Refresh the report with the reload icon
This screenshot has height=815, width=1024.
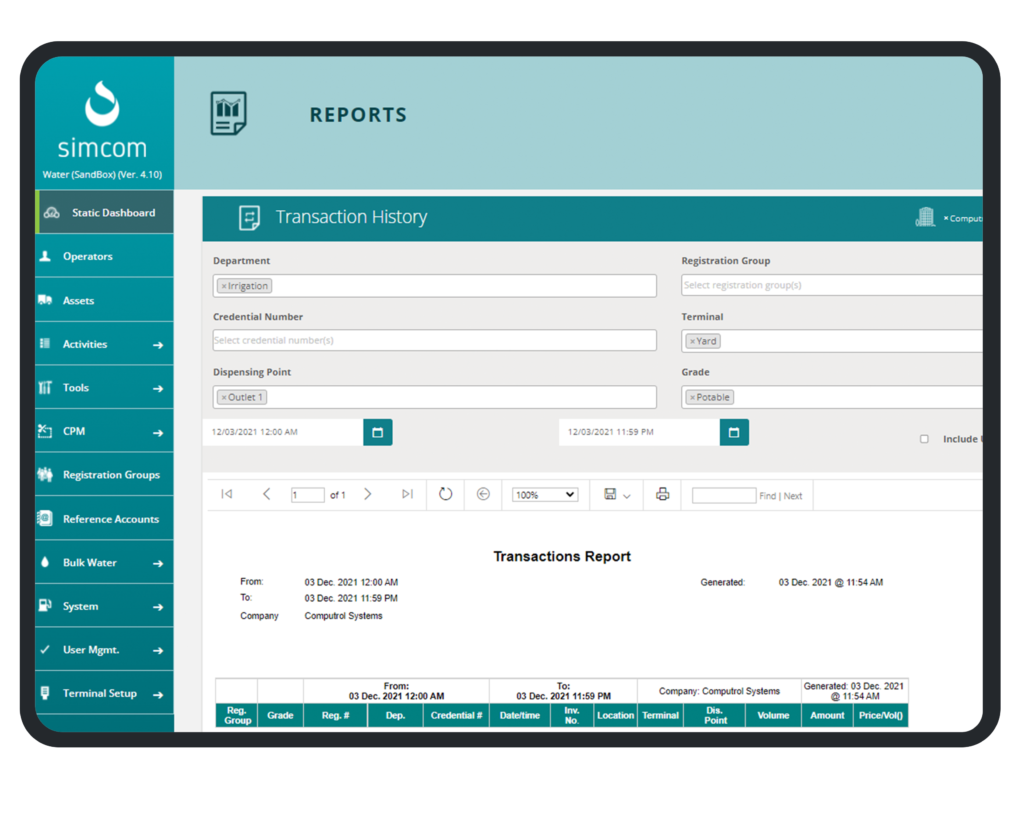tap(444, 494)
